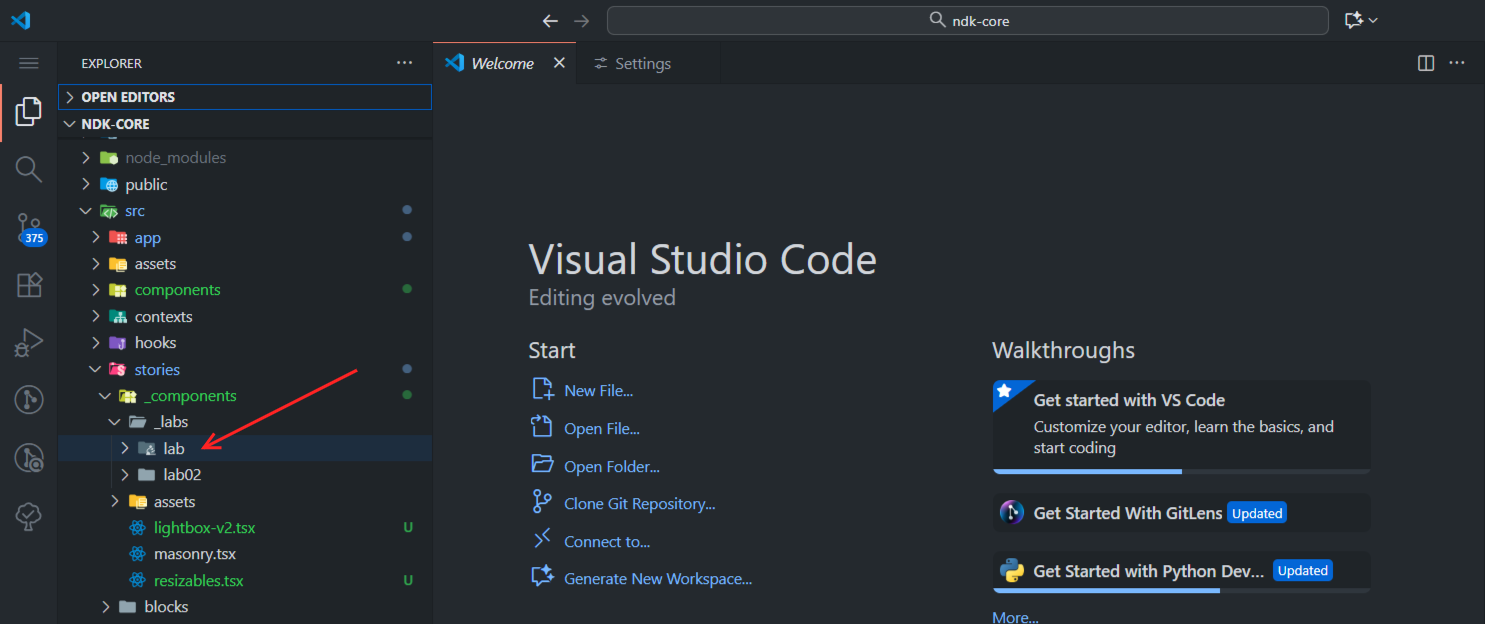Open the hamburger application menu
1485x624 pixels.
tap(29, 63)
